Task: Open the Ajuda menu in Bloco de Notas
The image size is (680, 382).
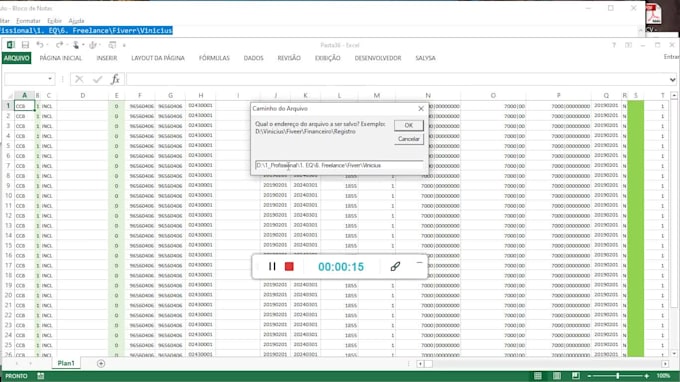Action: coord(76,21)
